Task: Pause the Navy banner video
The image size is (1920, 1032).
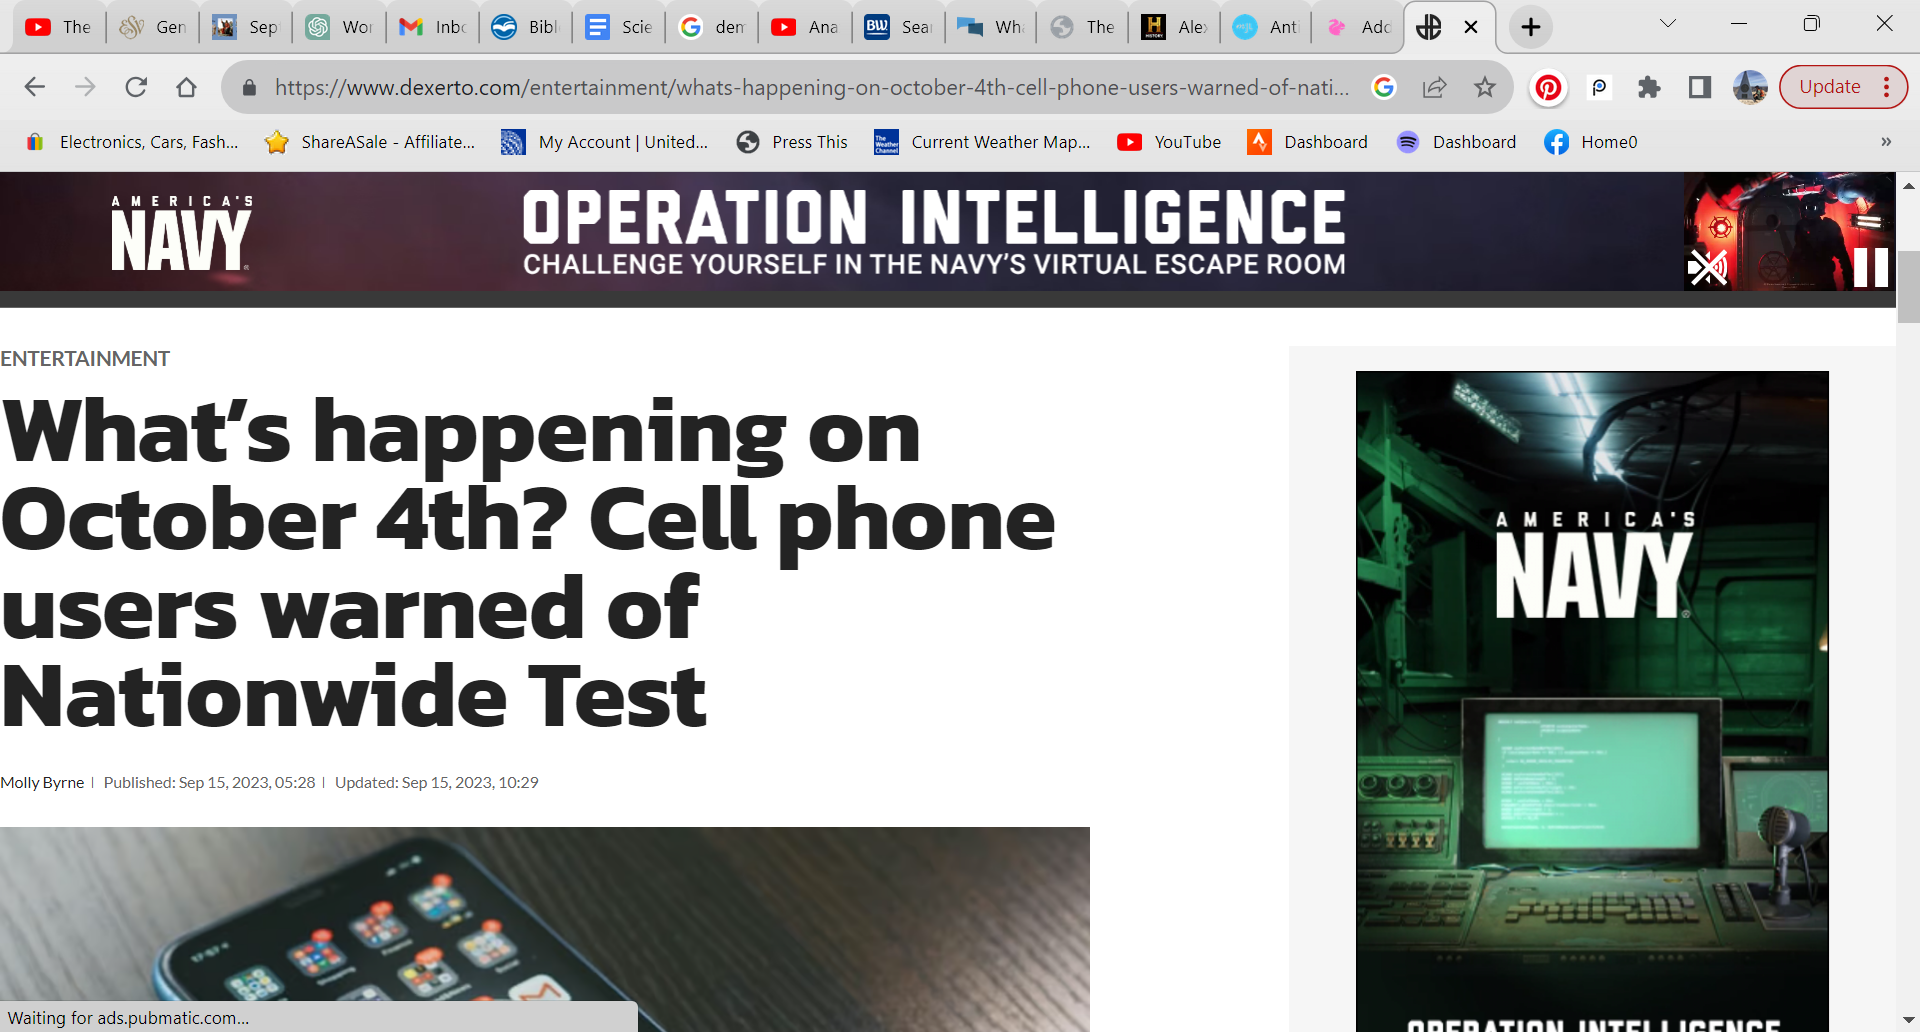Action: click(x=1870, y=267)
